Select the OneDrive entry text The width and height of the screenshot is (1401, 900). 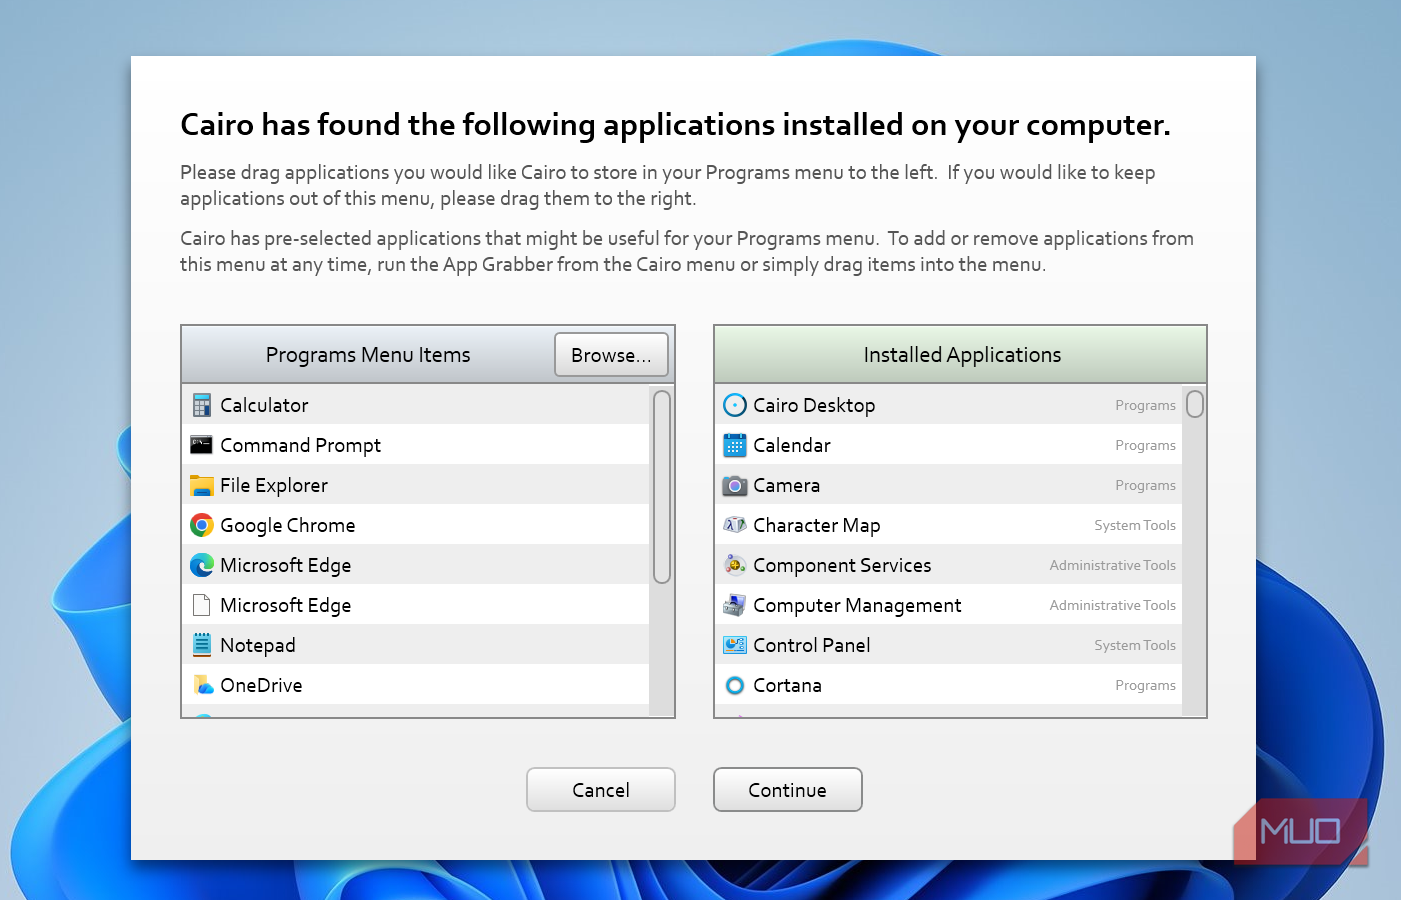[x=261, y=685]
